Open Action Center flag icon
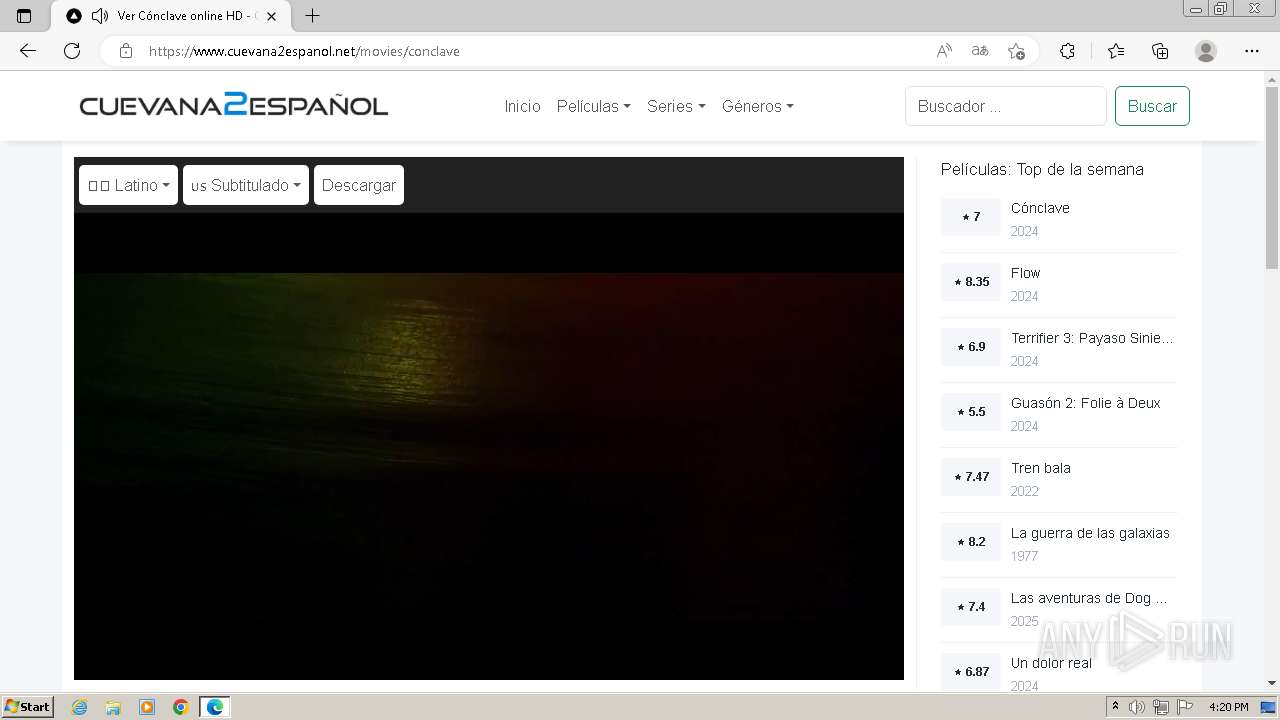The width and height of the screenshot is (1280, 720). tap(1184, 707)
